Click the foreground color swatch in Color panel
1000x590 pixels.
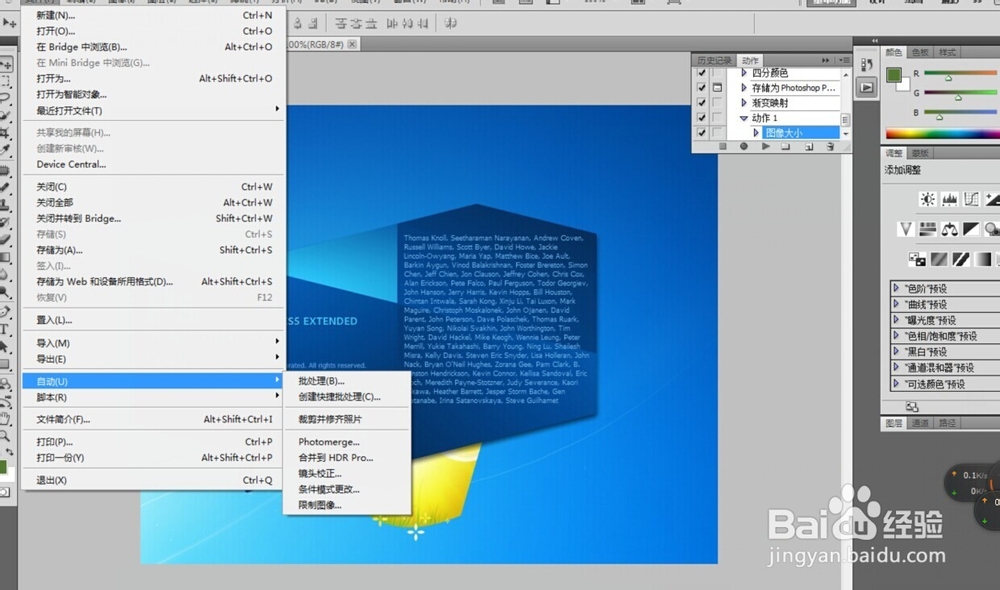coord(893,75)
